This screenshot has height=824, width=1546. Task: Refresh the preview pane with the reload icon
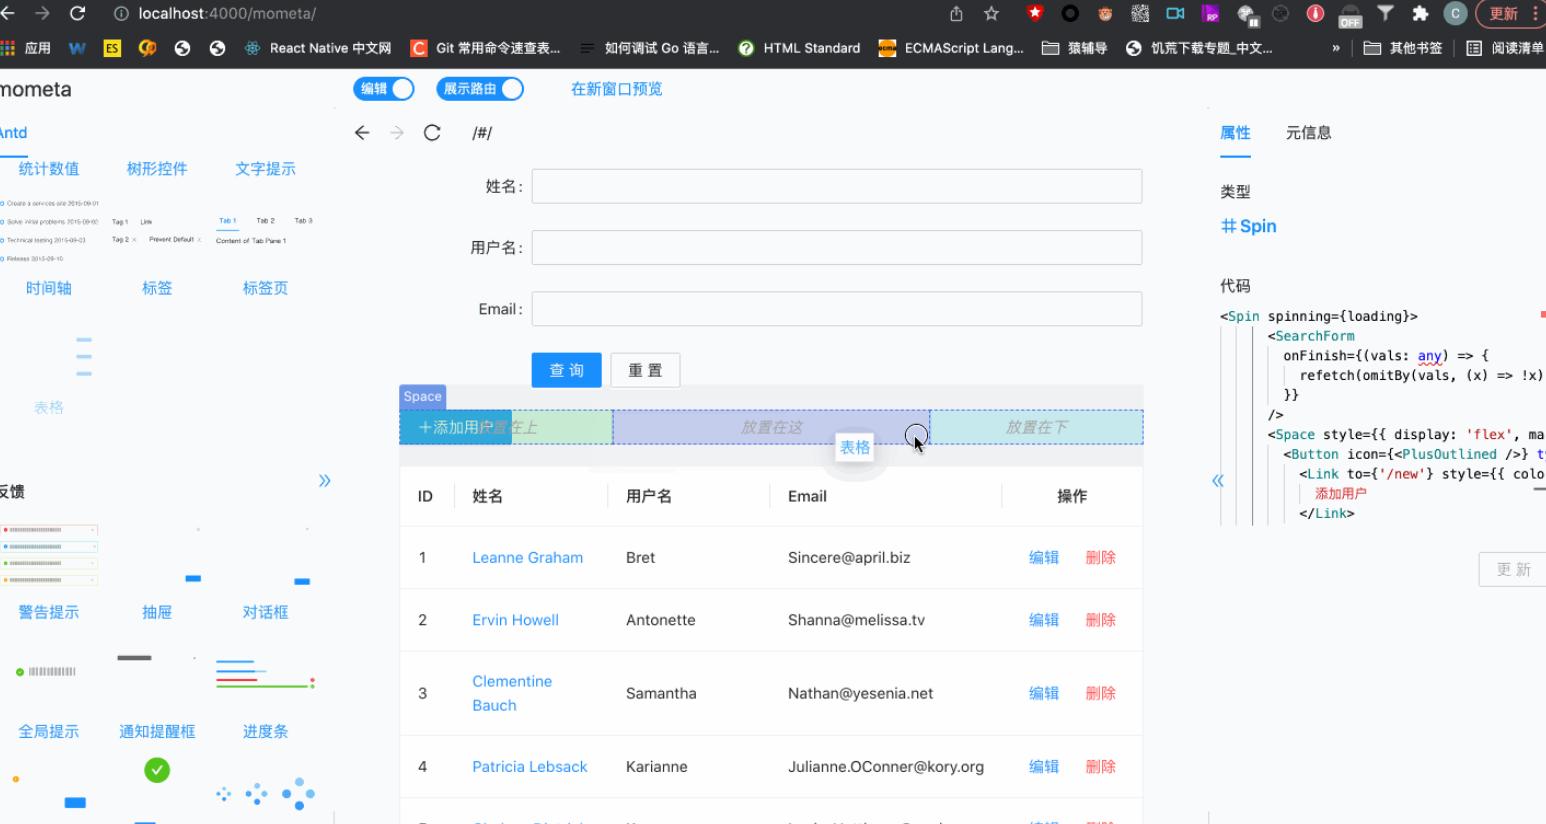(x=432, y=132)
